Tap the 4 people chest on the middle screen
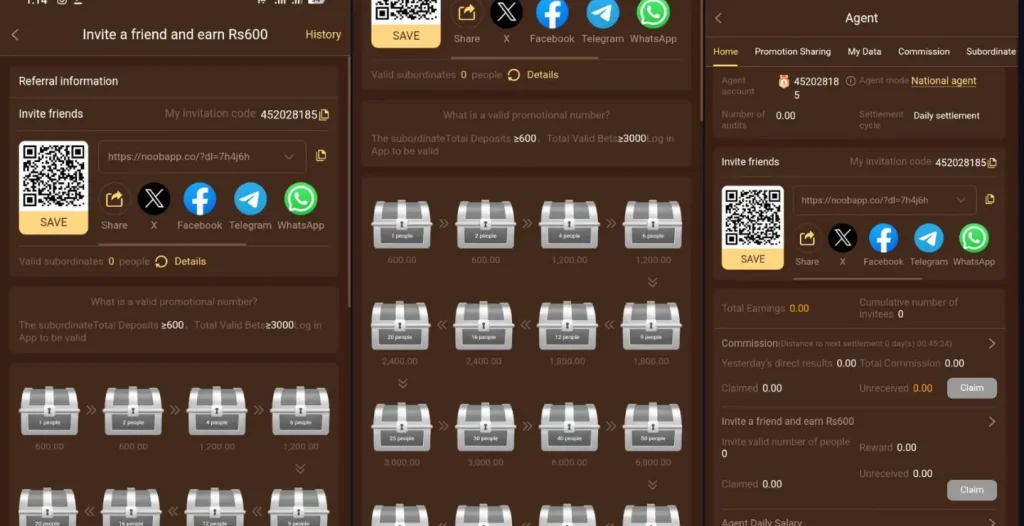Viewport: 1024px width, 526px height. (569, 224)
